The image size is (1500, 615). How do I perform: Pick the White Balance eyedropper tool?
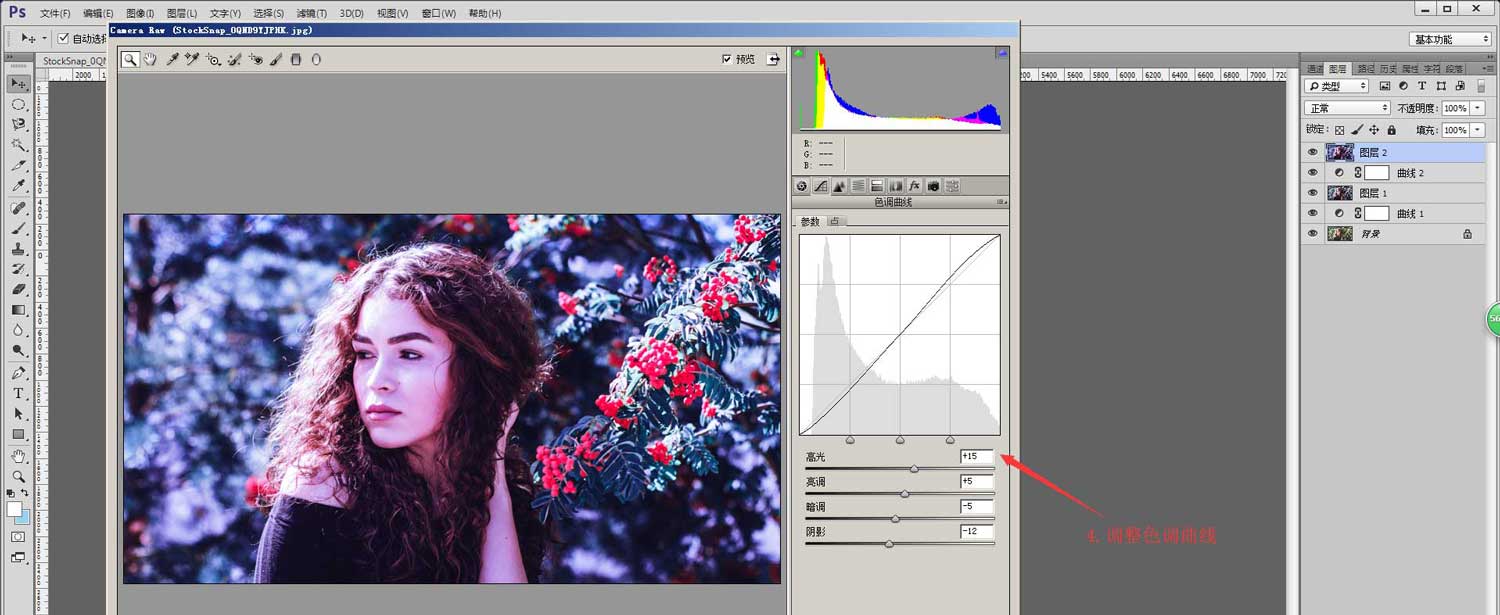point(172,60)
